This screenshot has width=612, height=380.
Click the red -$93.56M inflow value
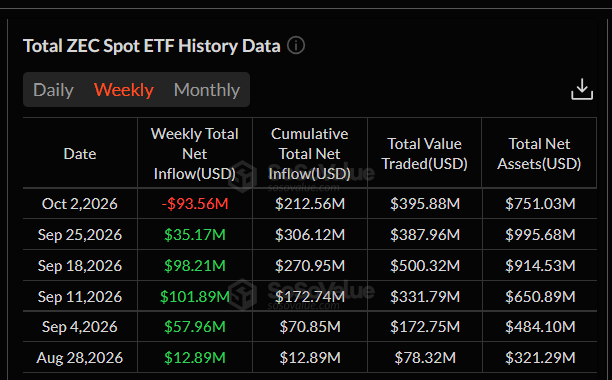[195, 204]
